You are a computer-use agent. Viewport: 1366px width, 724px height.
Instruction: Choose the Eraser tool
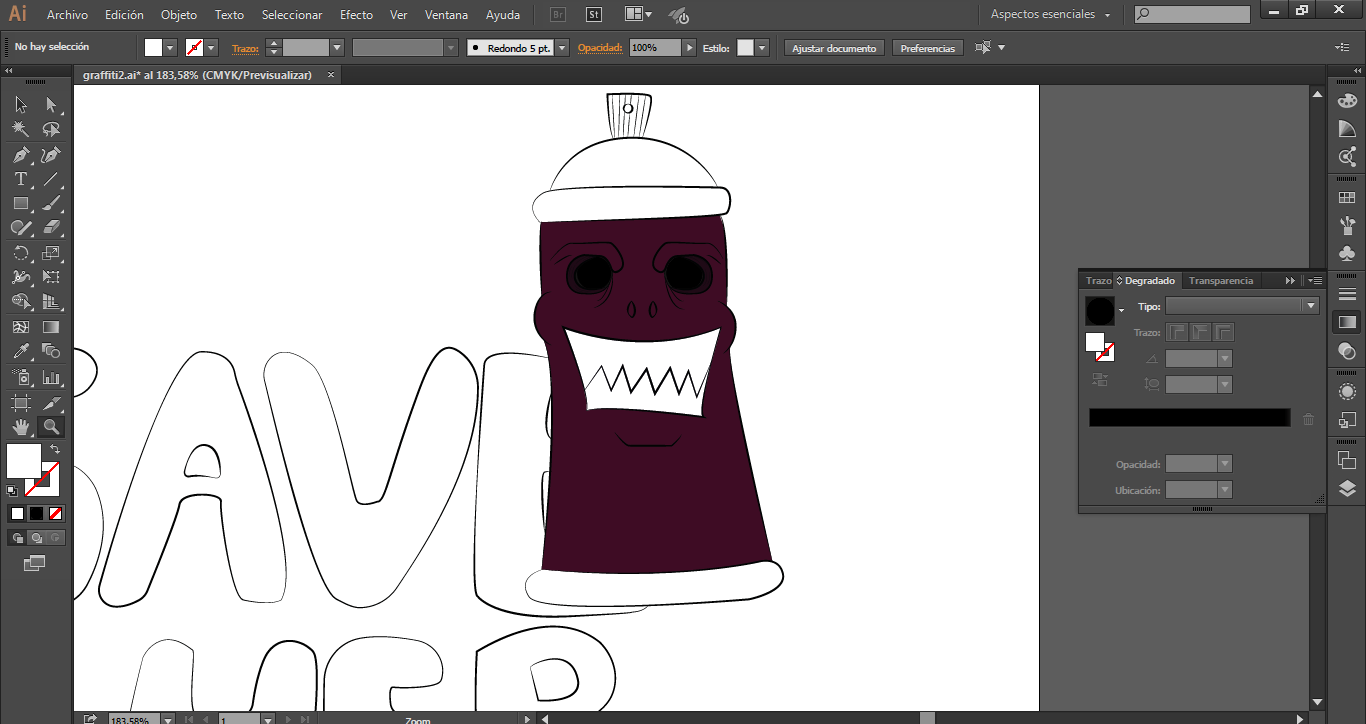point(51,229)
